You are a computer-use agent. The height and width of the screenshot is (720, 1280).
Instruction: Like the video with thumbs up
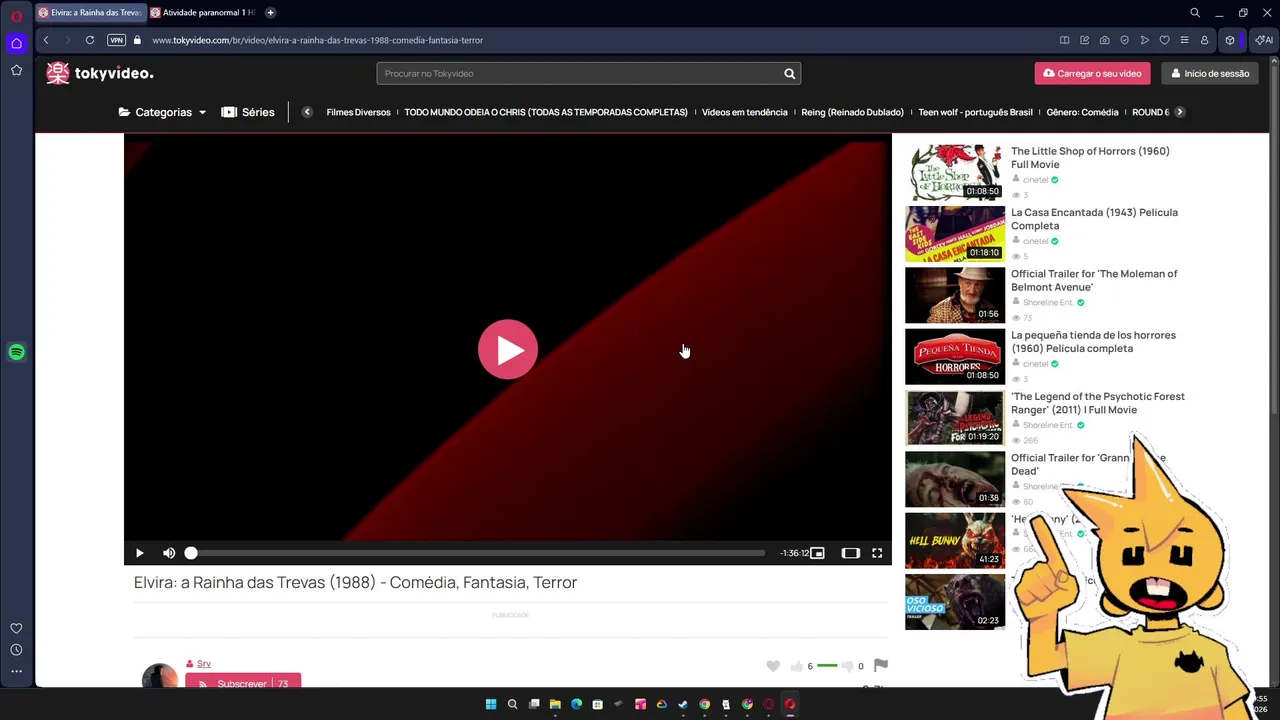pyautogui.click(x=797, y=666)
